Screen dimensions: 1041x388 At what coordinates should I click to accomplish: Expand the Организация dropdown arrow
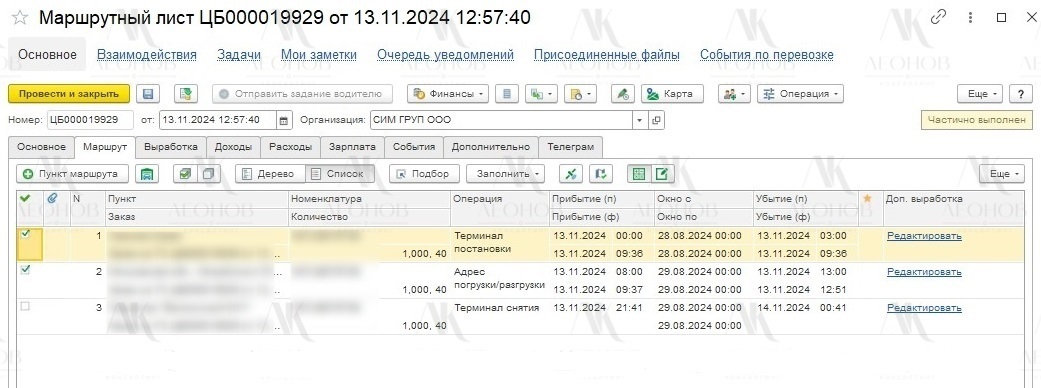pos(640,120)
